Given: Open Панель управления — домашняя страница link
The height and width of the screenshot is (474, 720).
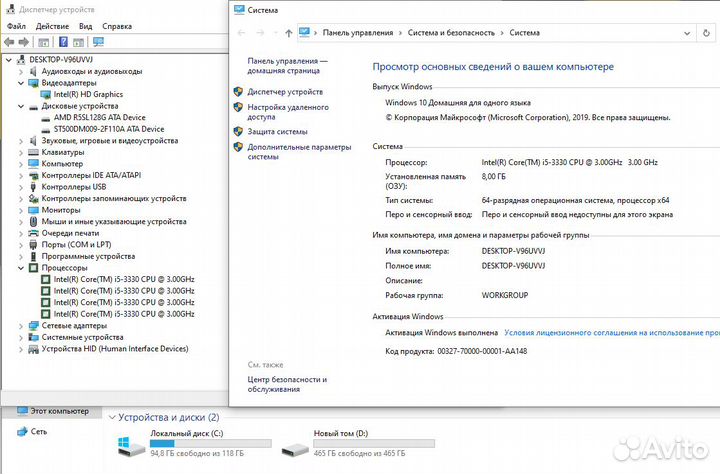Looking at the screenshot, I should pyautogui.click(x=287, y=66).
